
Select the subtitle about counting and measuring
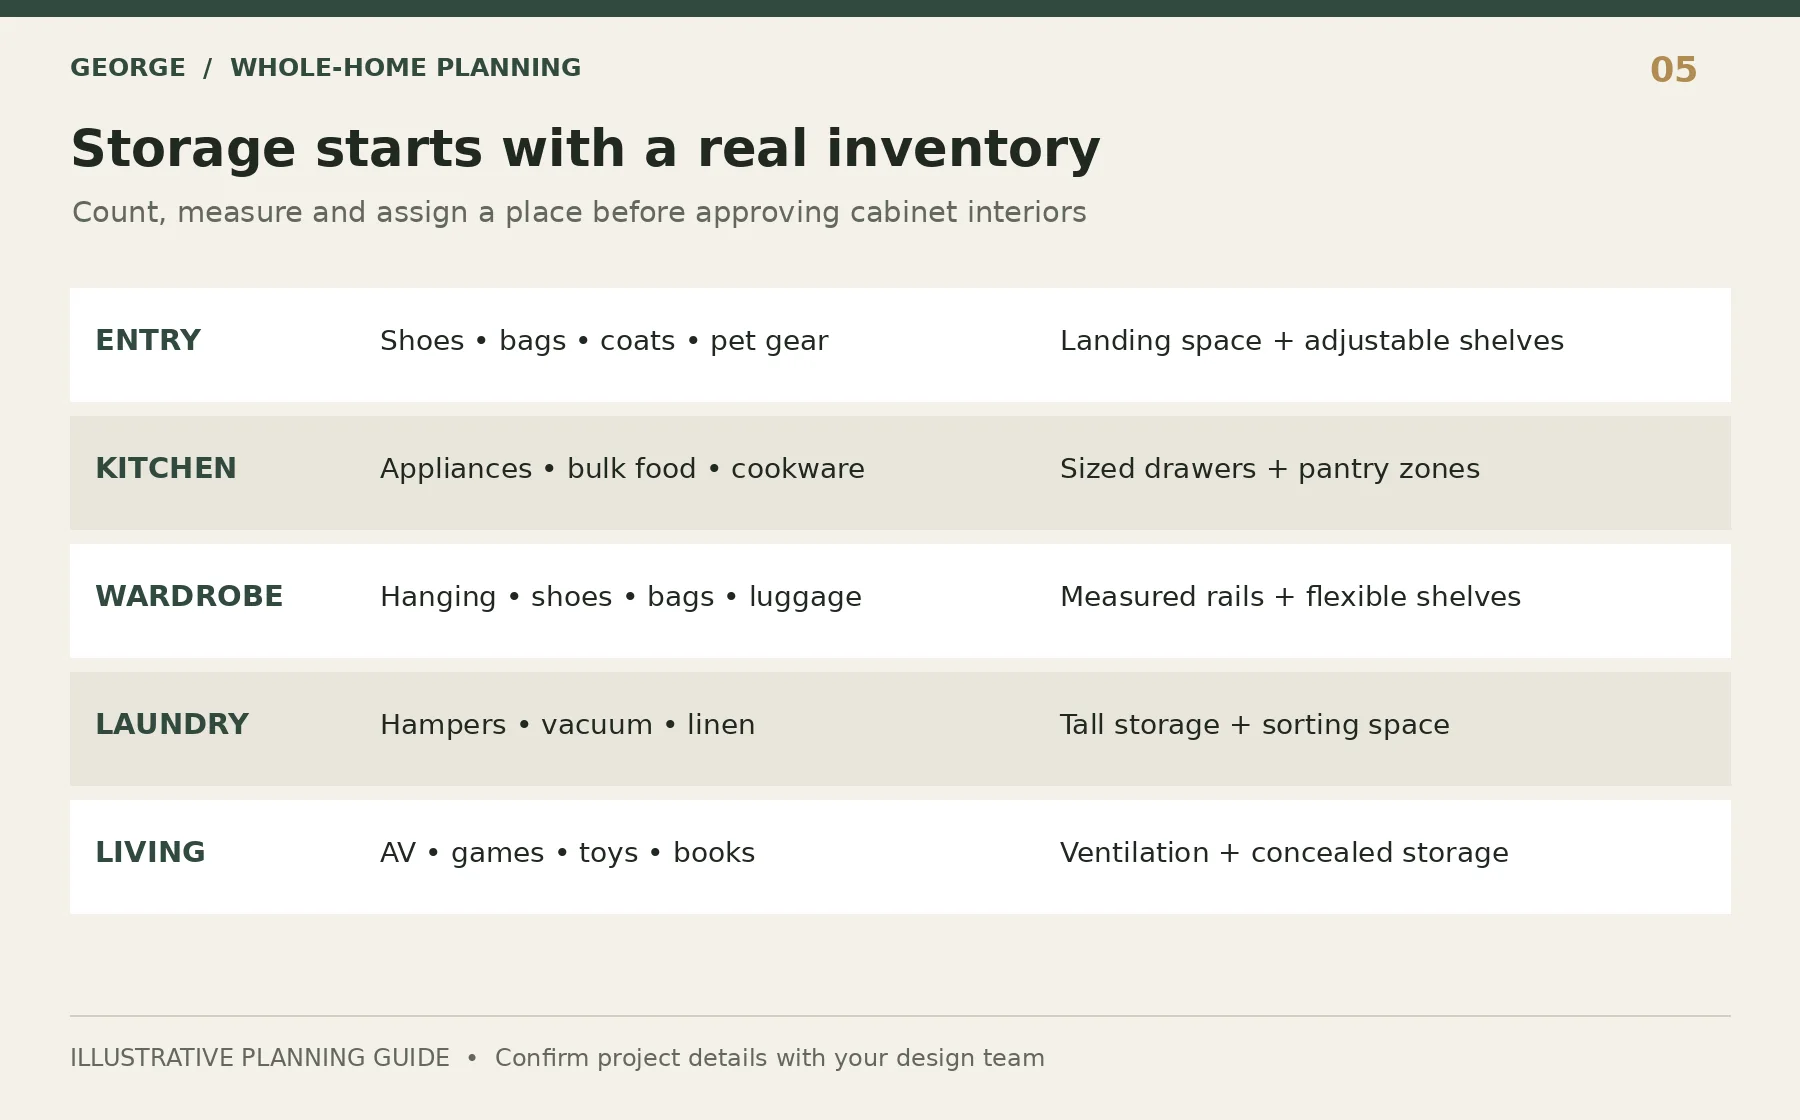(579, 212)
